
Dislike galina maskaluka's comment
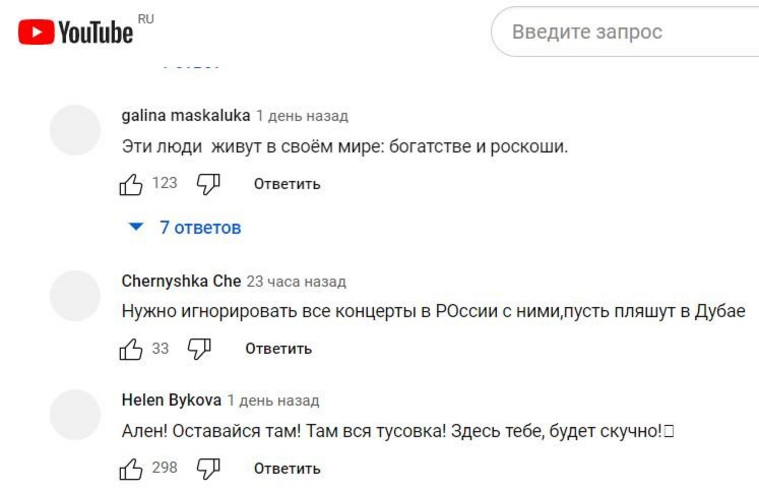[x=208, y=184]
